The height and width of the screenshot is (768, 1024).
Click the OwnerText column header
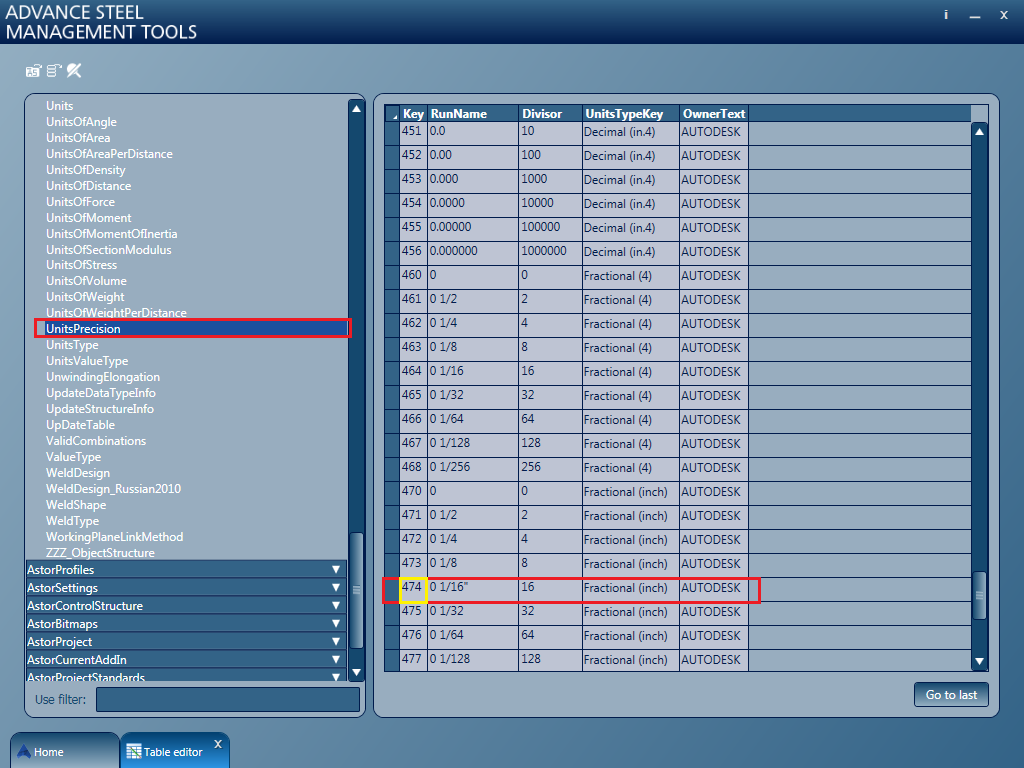click(714, 114)
